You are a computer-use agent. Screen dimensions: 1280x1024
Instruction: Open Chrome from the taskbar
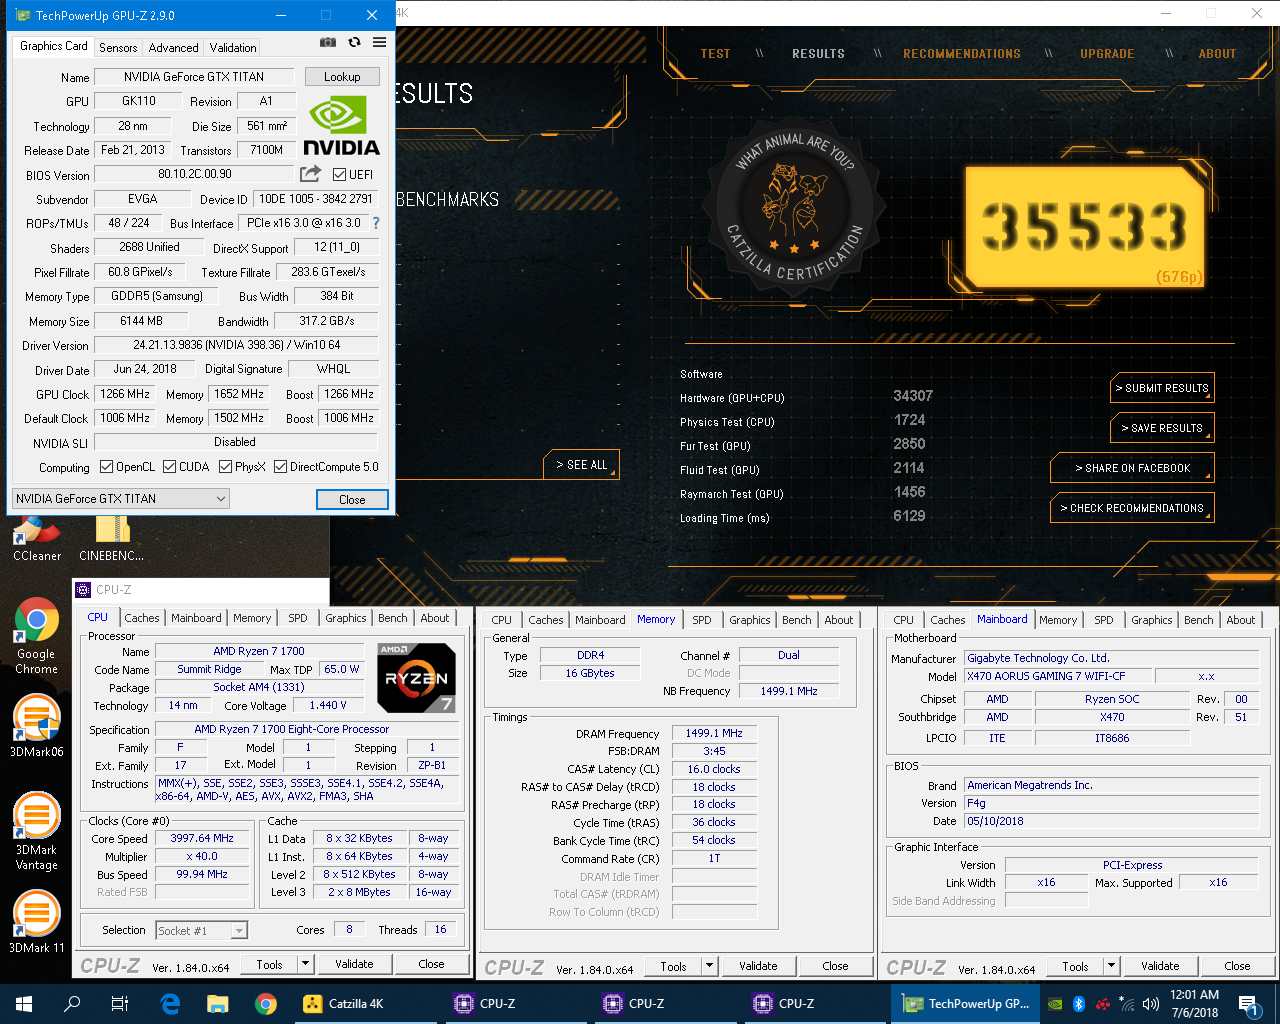265,1004
